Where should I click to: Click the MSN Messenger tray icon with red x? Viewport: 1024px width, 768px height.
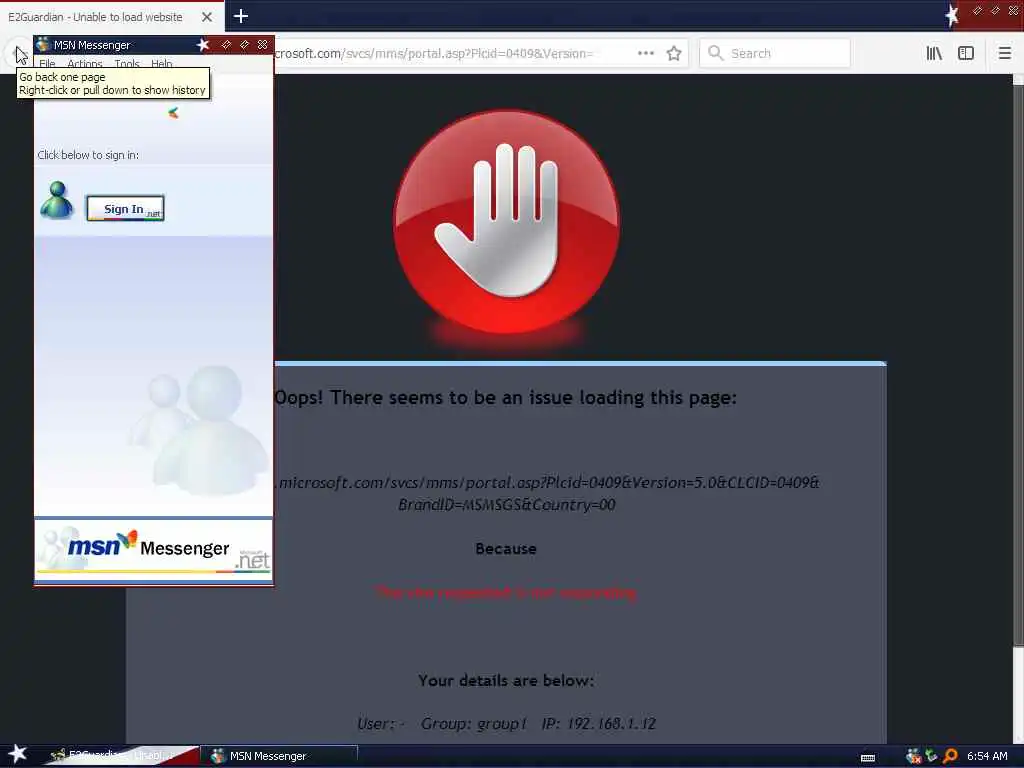click(x=913, y=756)
